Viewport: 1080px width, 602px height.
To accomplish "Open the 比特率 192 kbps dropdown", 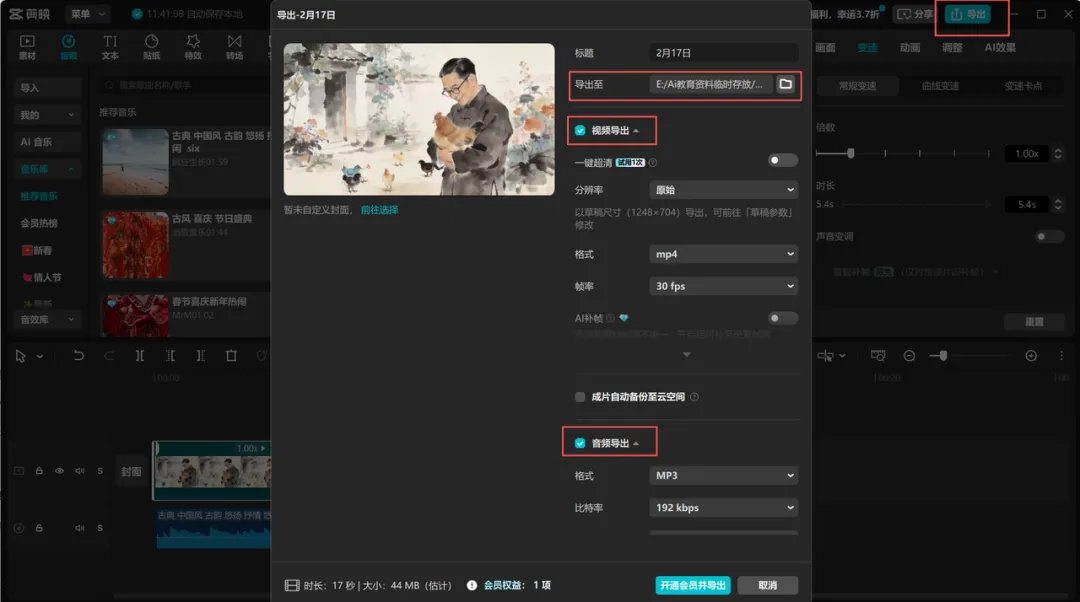I will 723,508.
